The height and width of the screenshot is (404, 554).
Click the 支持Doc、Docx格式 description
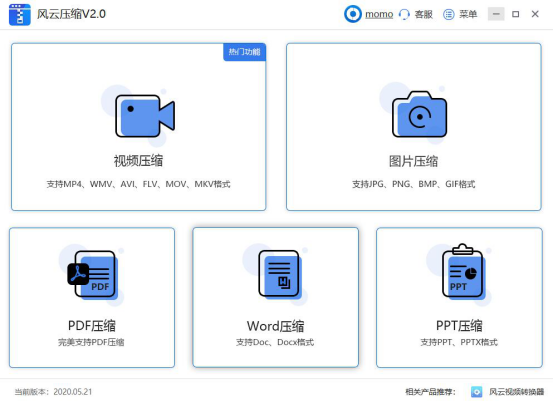point(275,342)
